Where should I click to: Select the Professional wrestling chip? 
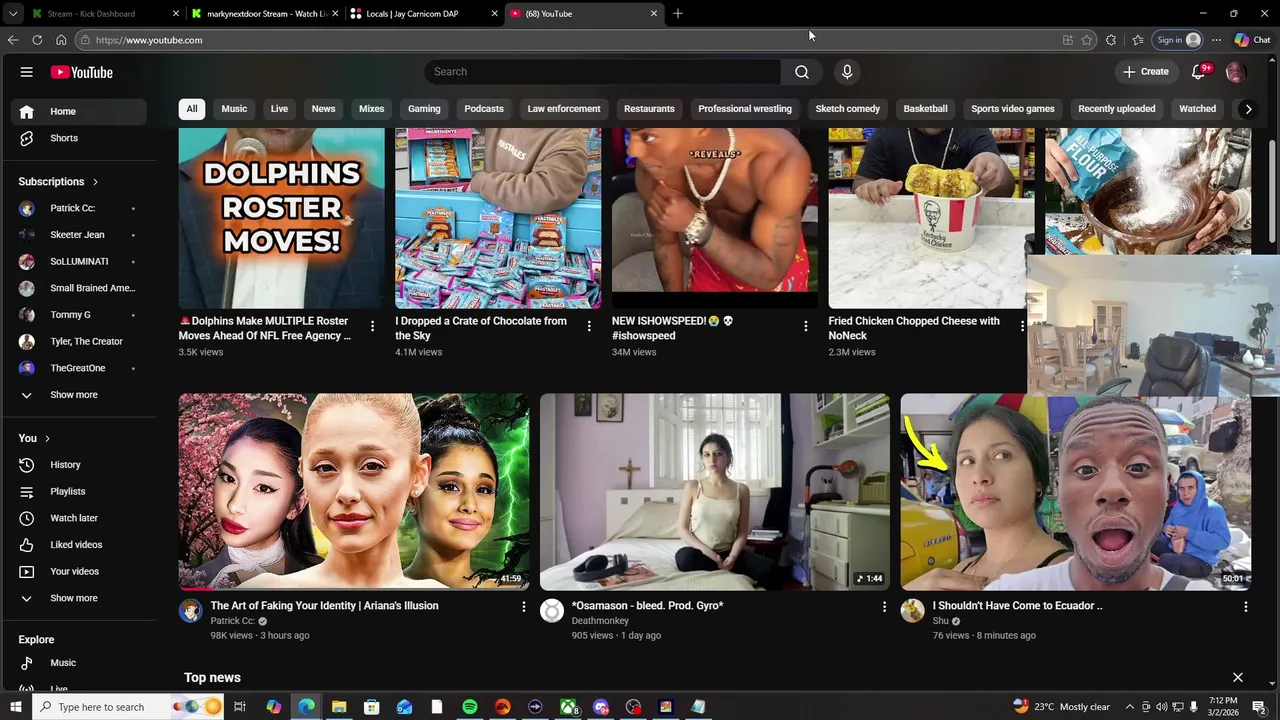tap(745, 109)
